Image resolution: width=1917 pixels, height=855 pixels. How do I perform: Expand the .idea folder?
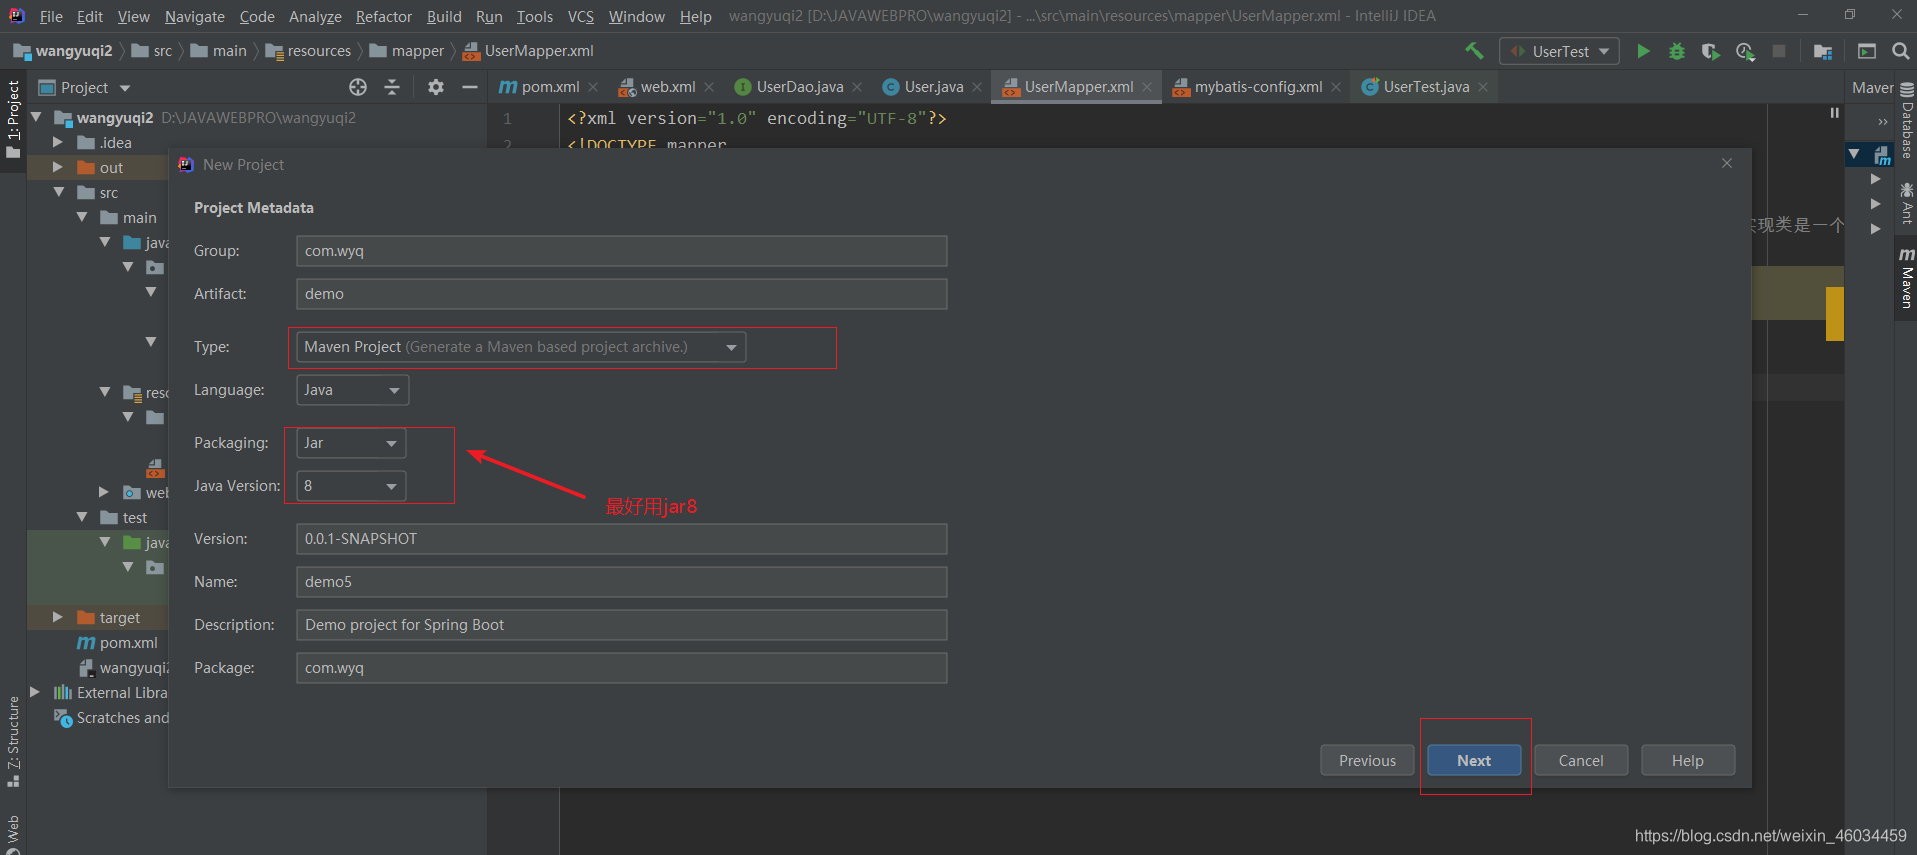58,142
